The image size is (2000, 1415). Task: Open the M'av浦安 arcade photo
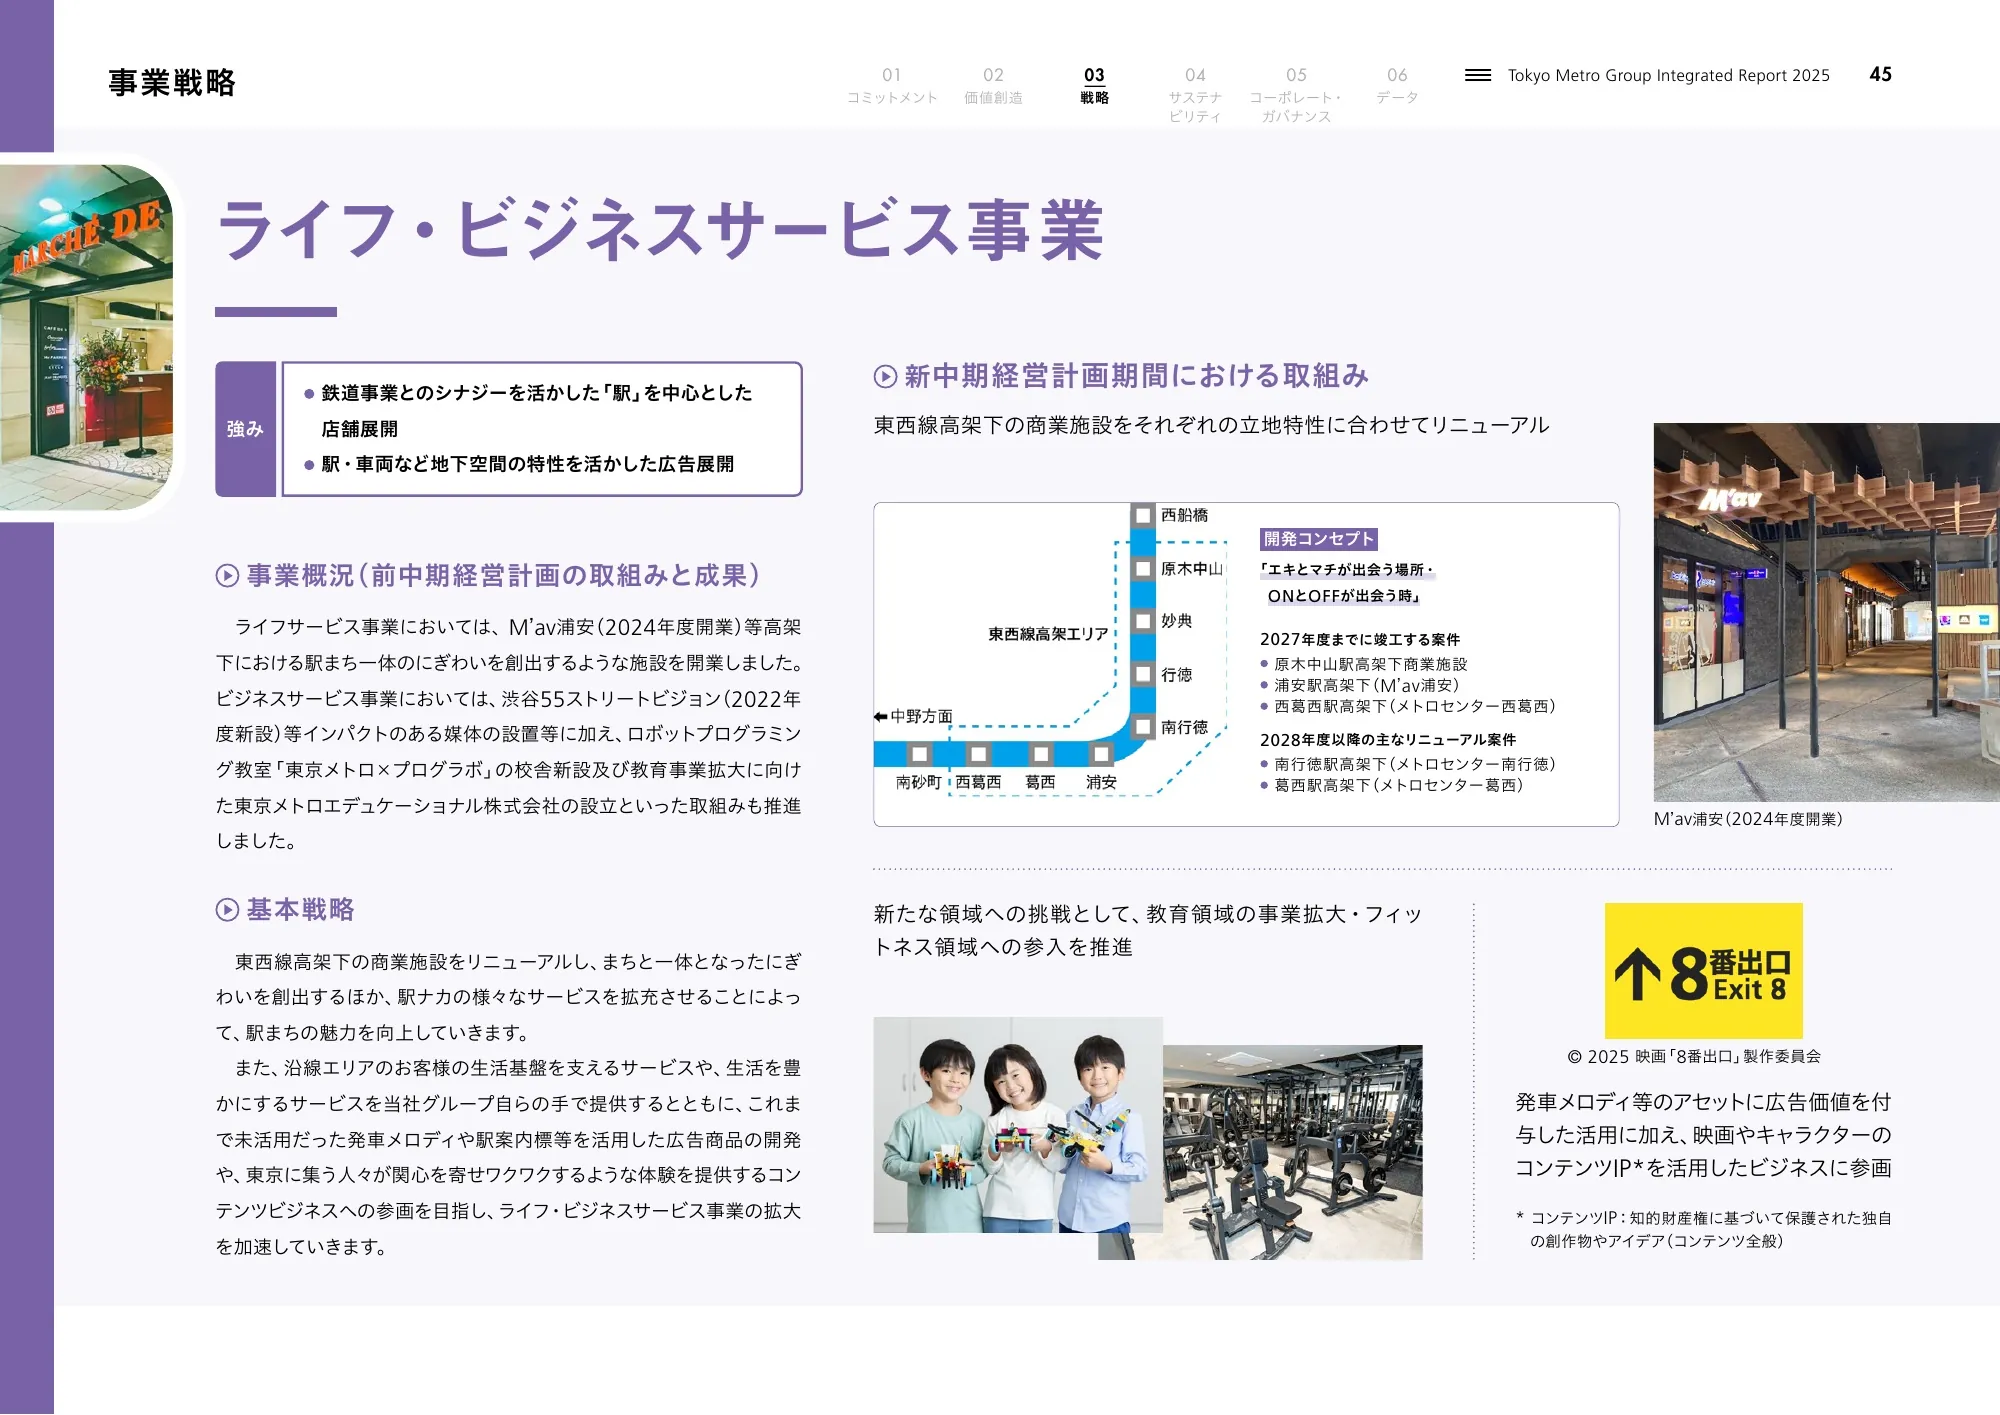pos(1826,612)
